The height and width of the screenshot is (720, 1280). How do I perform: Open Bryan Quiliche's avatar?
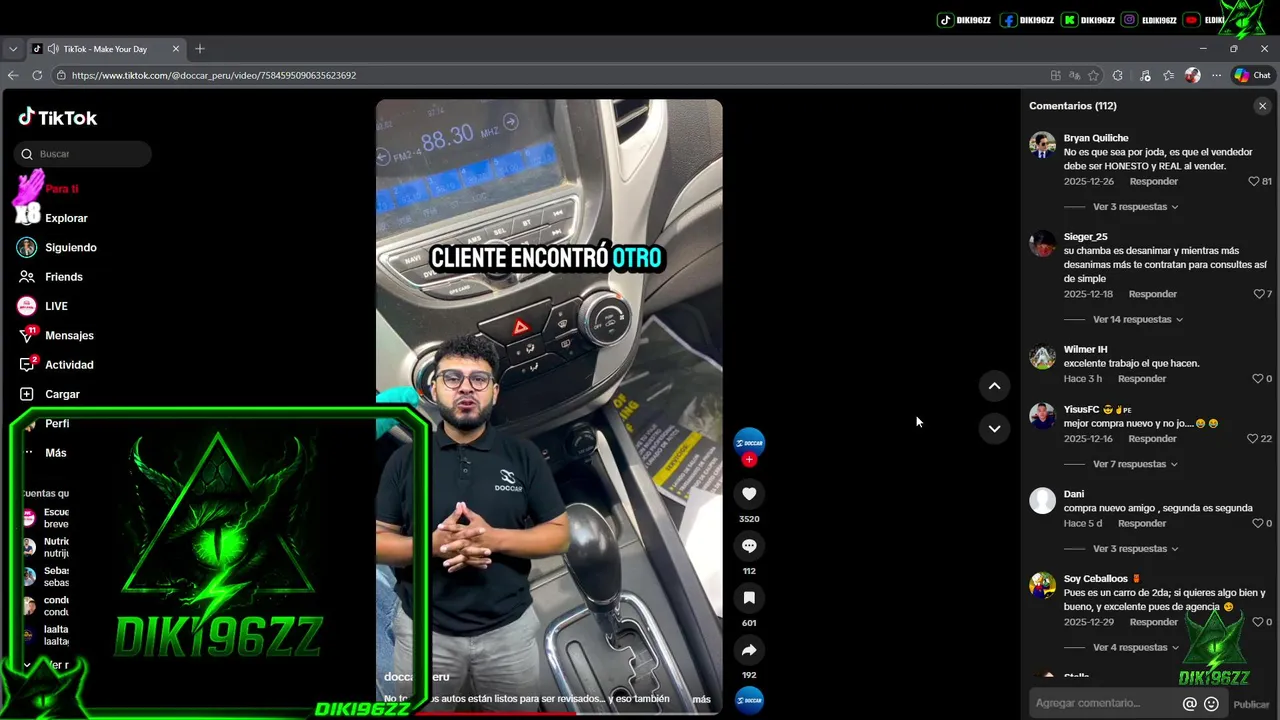1042,145
